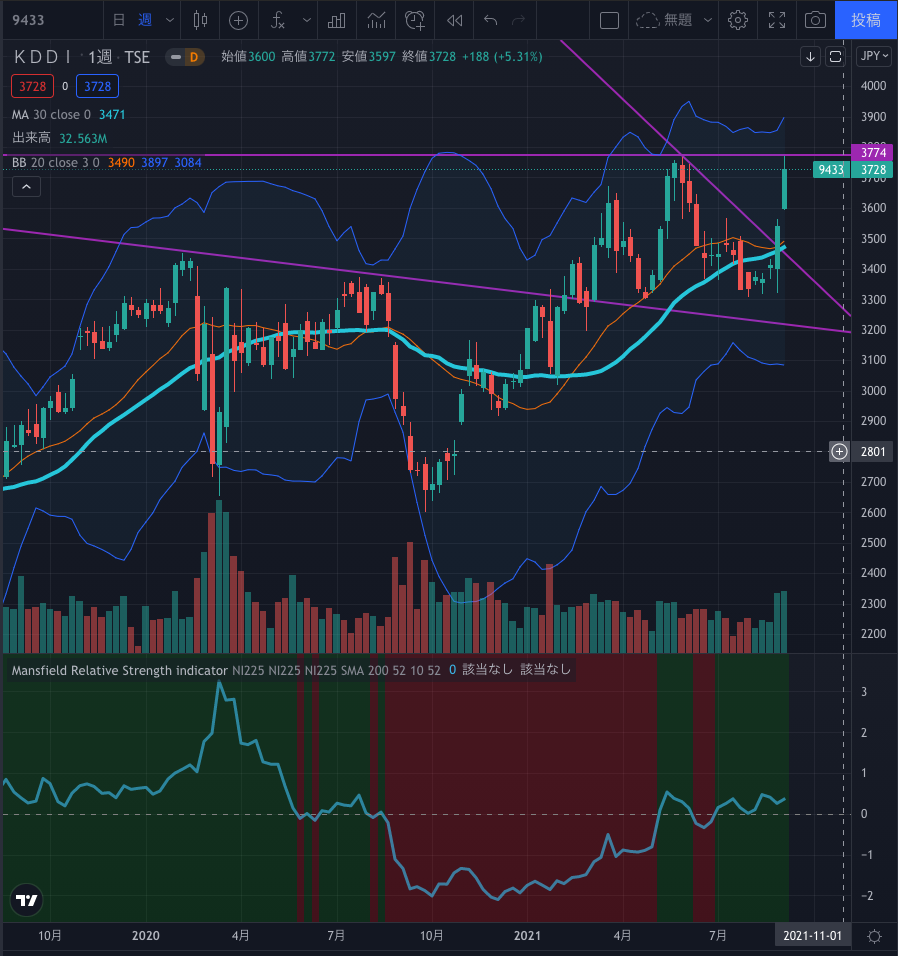Open the JPY currency dropdown
This screenshot has width=898, height=956.
(874, 56)
